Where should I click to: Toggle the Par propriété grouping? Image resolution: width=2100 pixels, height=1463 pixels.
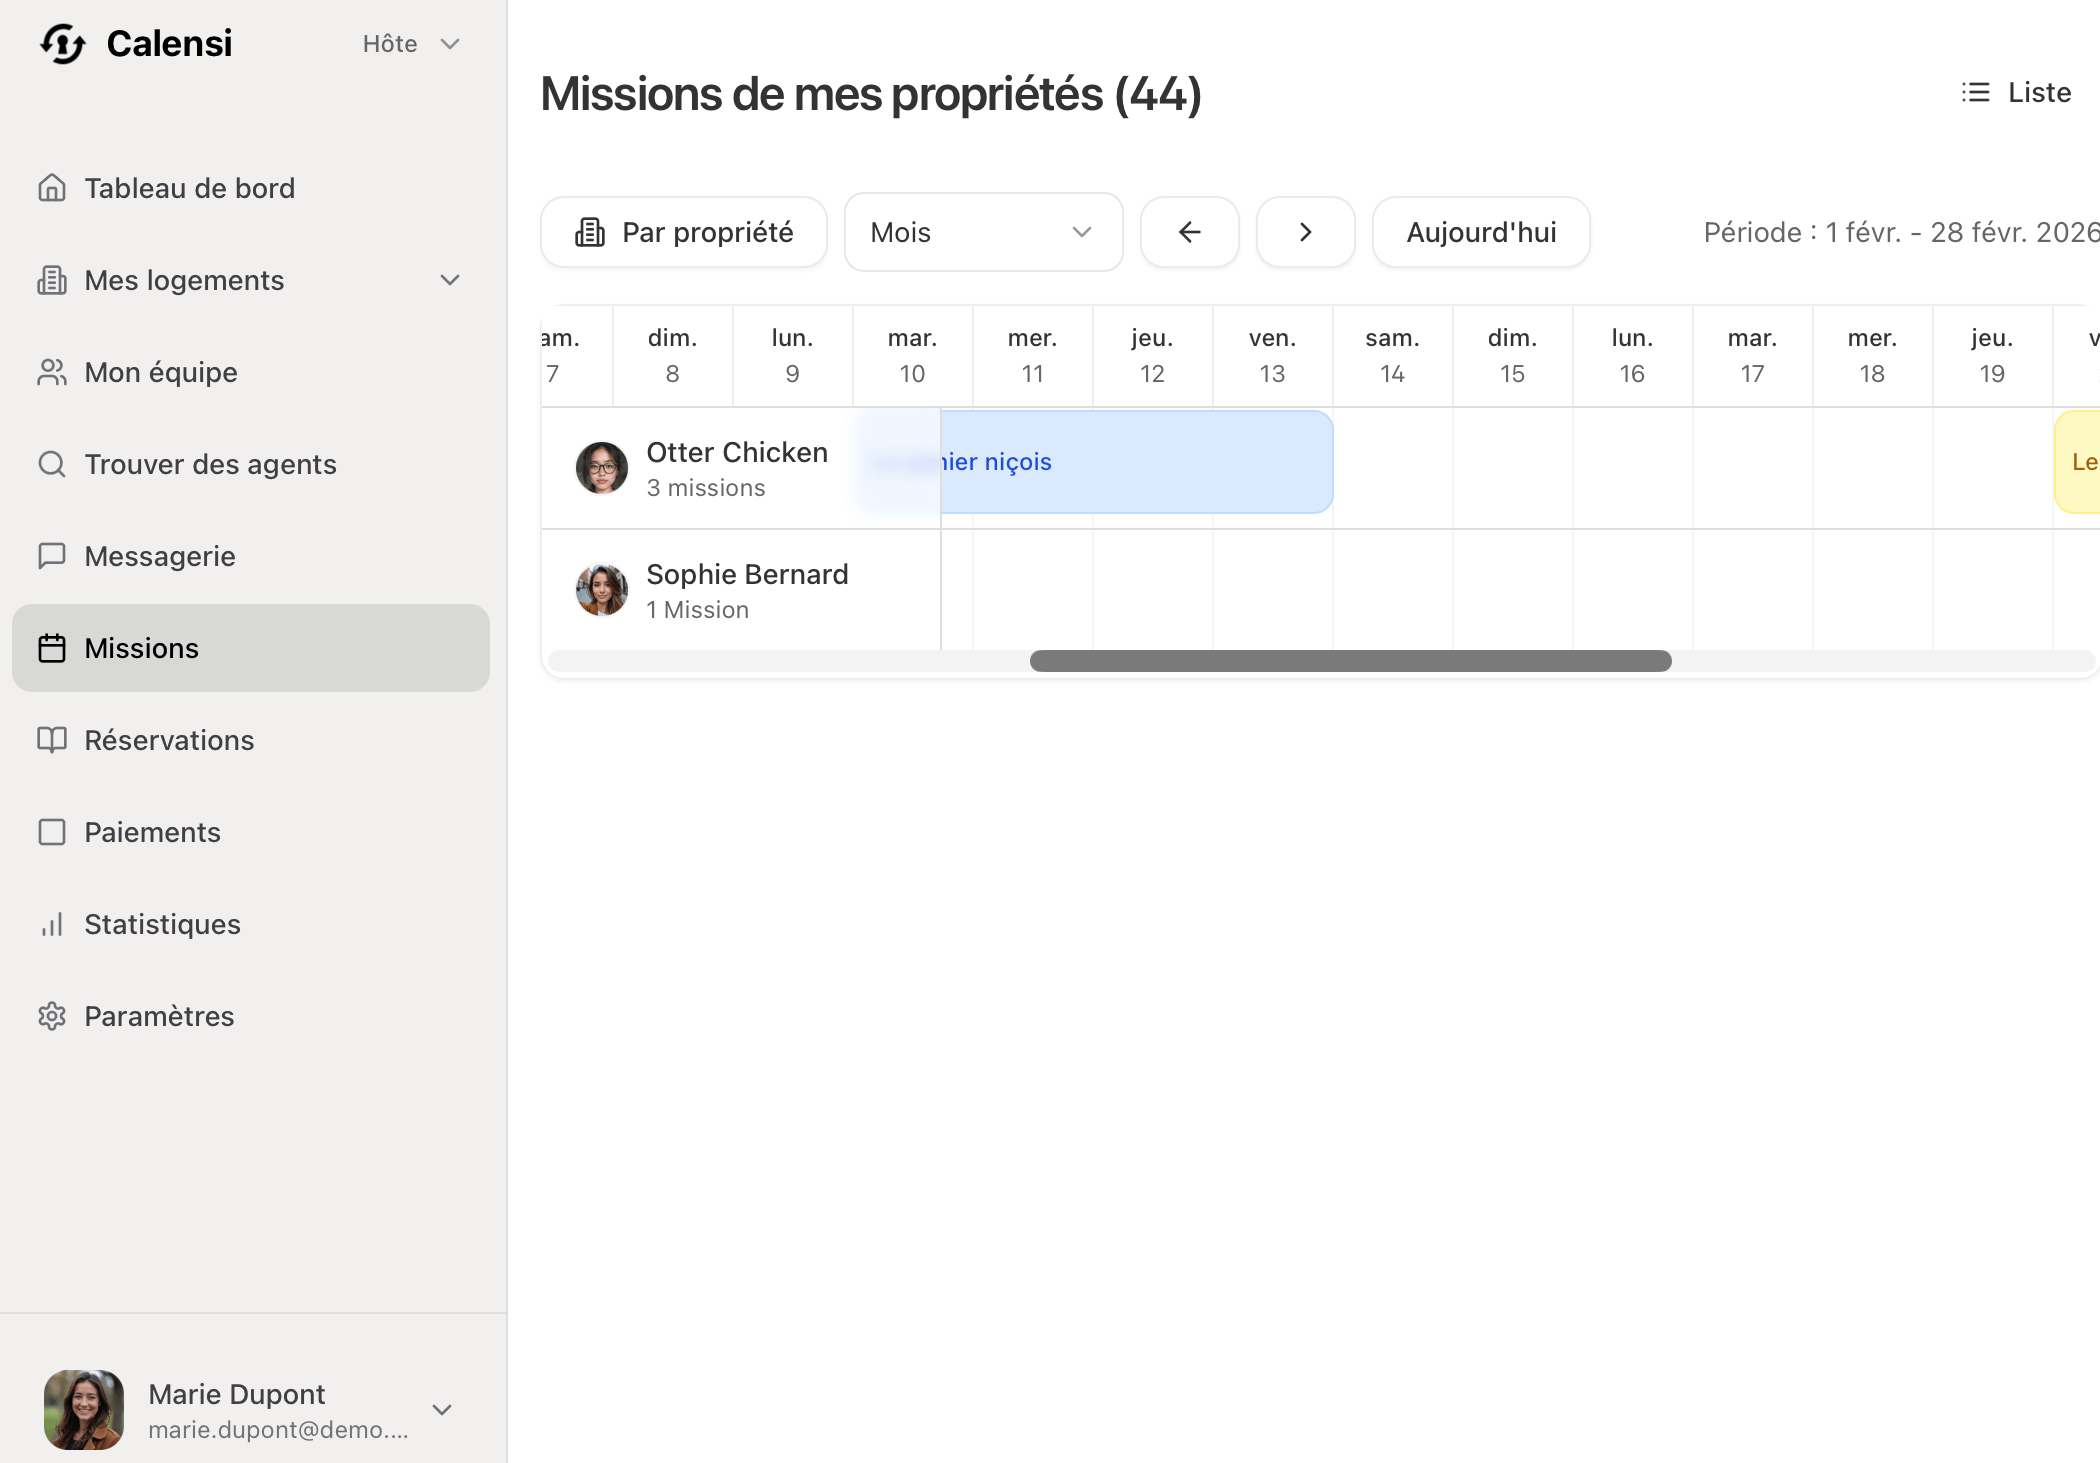point(684,232)
